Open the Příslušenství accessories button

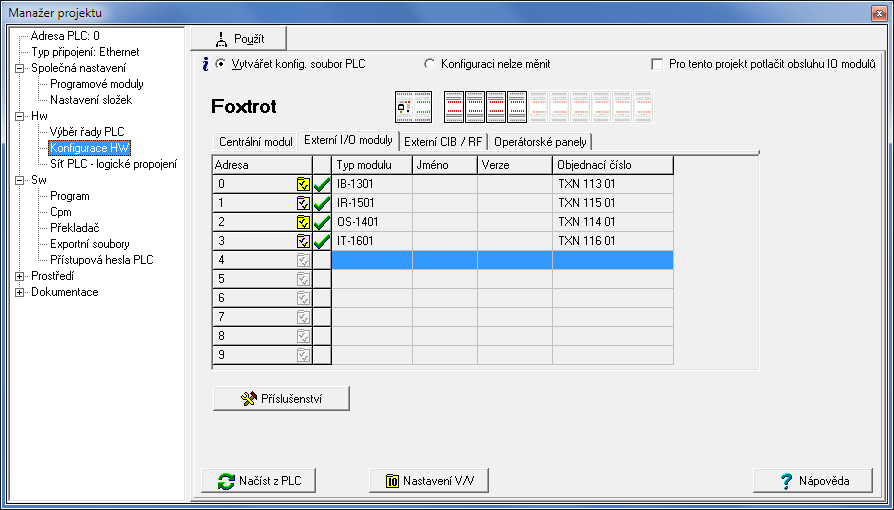tap(281, 399)
